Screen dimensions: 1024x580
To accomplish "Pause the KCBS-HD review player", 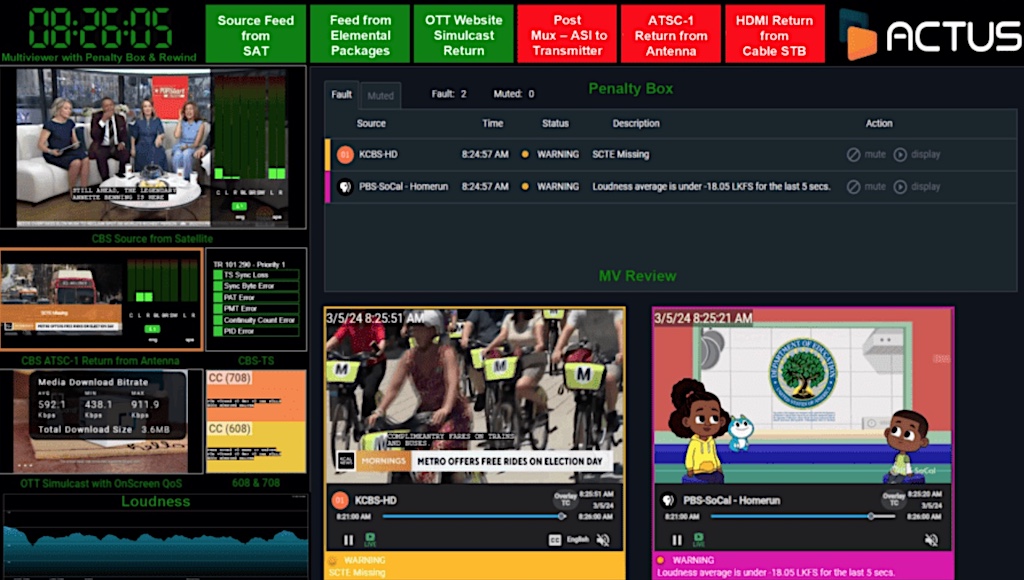I will pos(348,540).
